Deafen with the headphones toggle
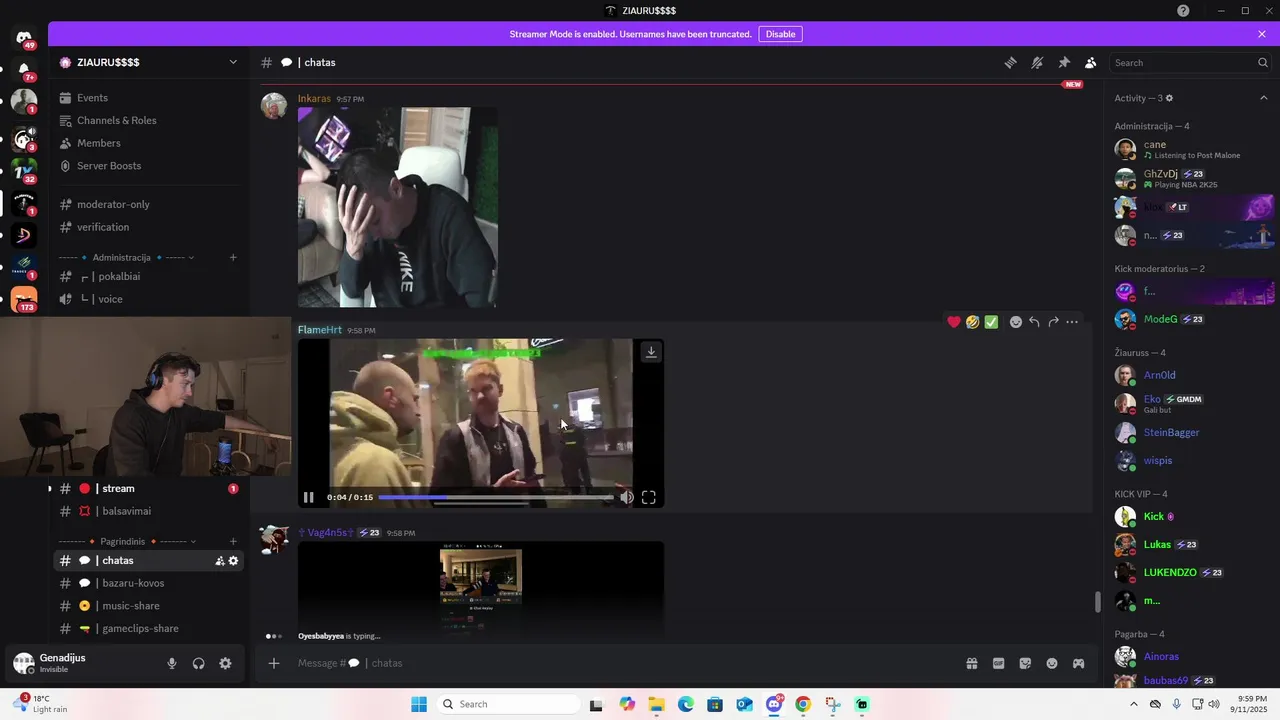The image size is (1280, 720). point(198,663)
